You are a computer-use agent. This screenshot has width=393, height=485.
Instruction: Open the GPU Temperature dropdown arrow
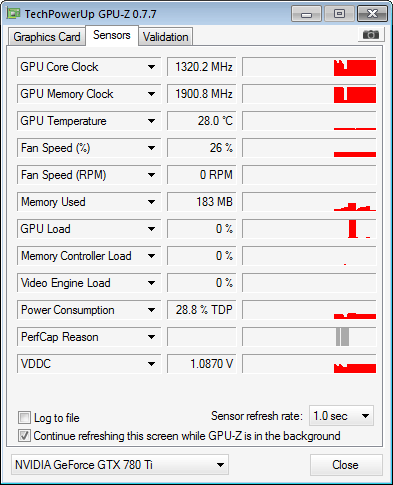click(x=151, y=121)
